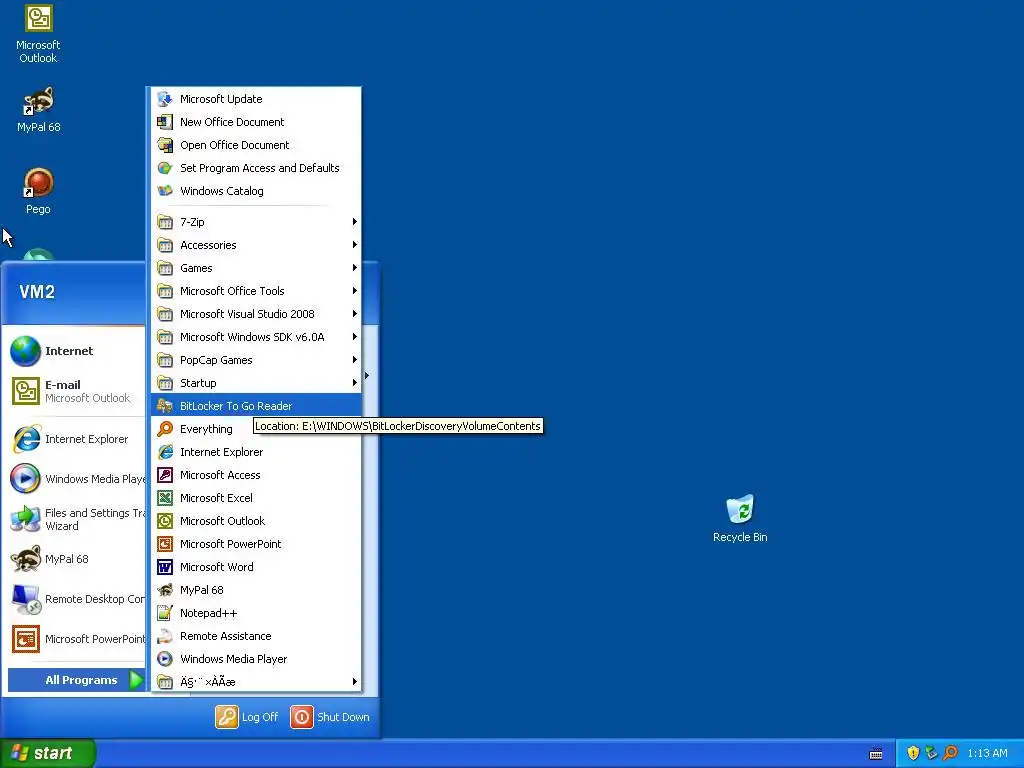1024x768 pixels.
Task: Click the Windows start button
Action: (x=48, y=753)
